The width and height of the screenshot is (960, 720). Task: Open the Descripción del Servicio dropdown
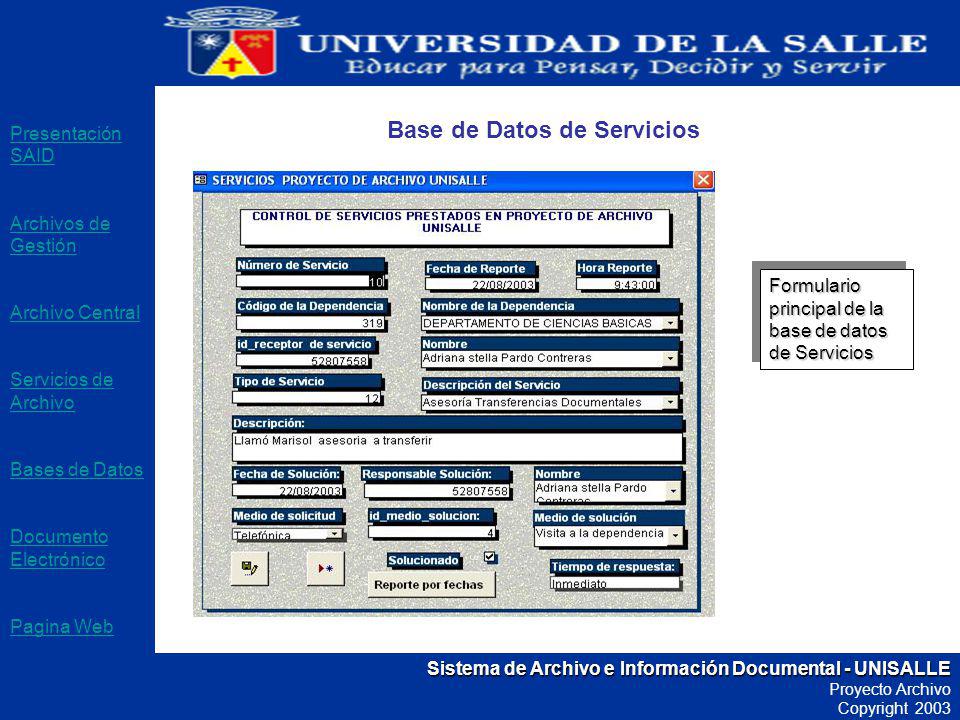(x=671, y=402)
